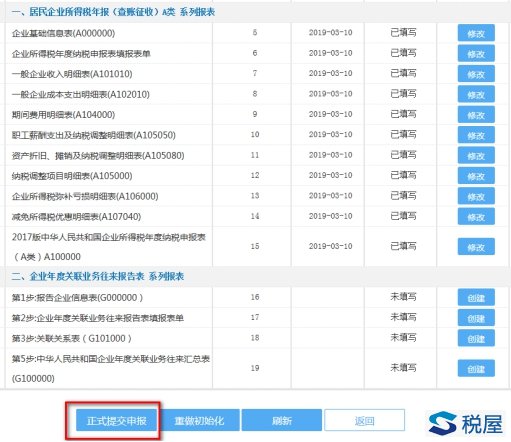The image size is (511, 442).
Task: Click 修改 for 期间费用明细表(A104000)
Action: pyautogui.click(x=476, y=115)
